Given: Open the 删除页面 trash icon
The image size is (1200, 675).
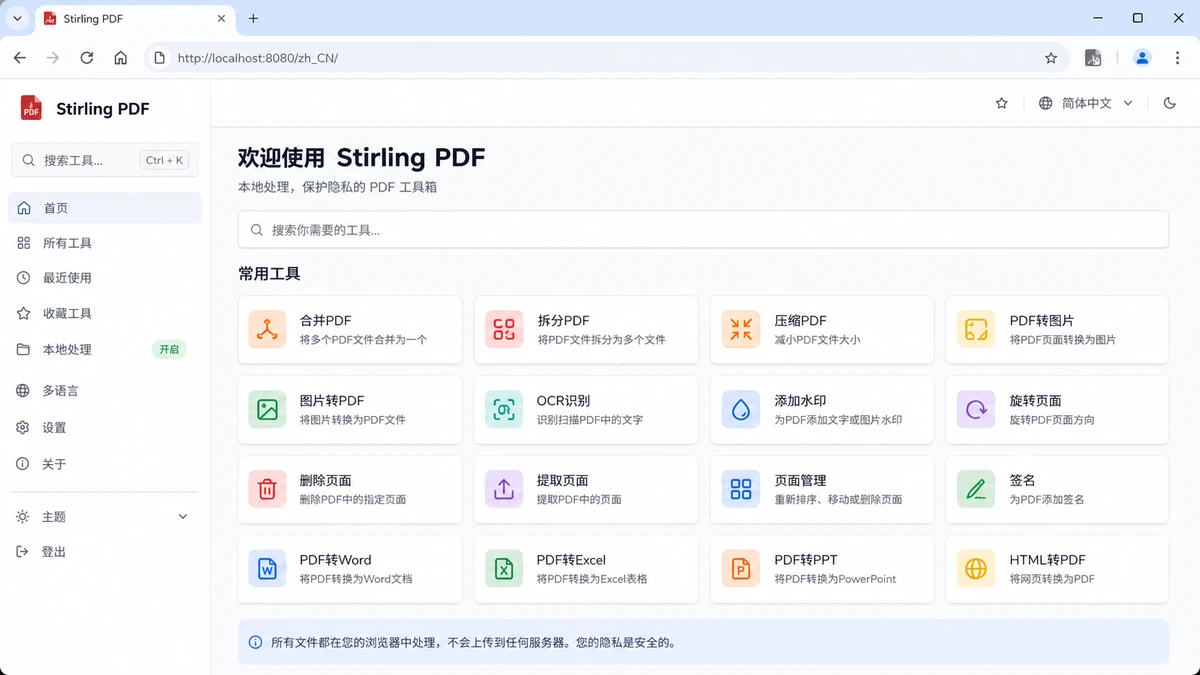Looking at the screenshot, I should [267, 489].
